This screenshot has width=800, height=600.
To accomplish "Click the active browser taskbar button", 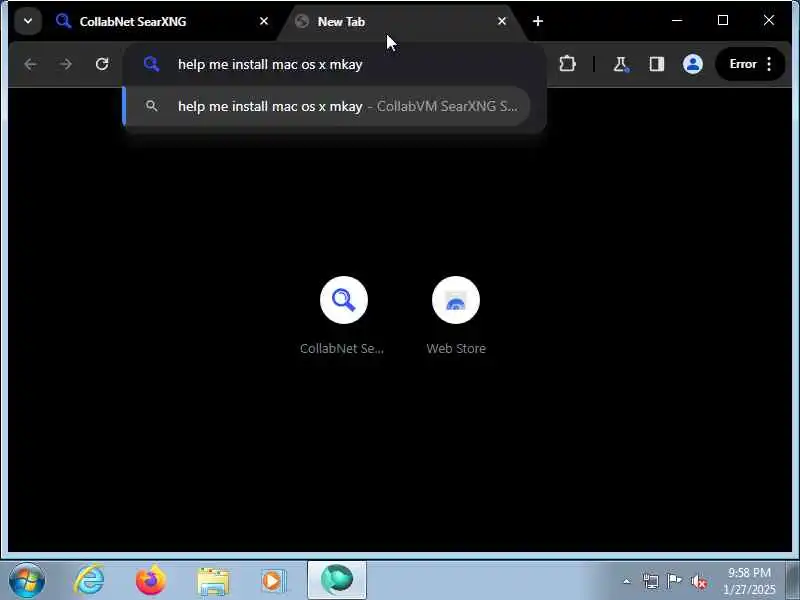I will (x=337, y=580).
